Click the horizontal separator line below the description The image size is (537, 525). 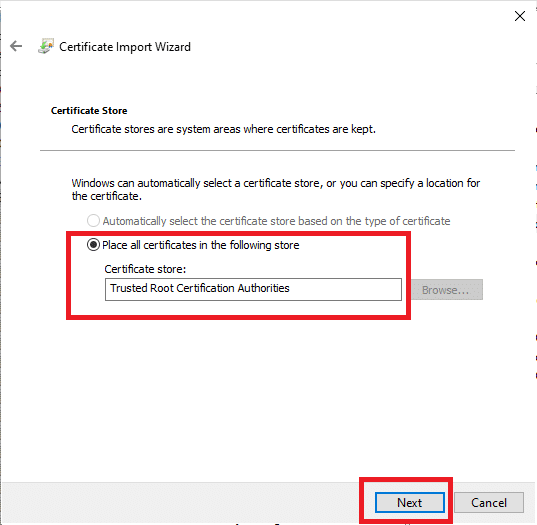[x=277, y=150]
